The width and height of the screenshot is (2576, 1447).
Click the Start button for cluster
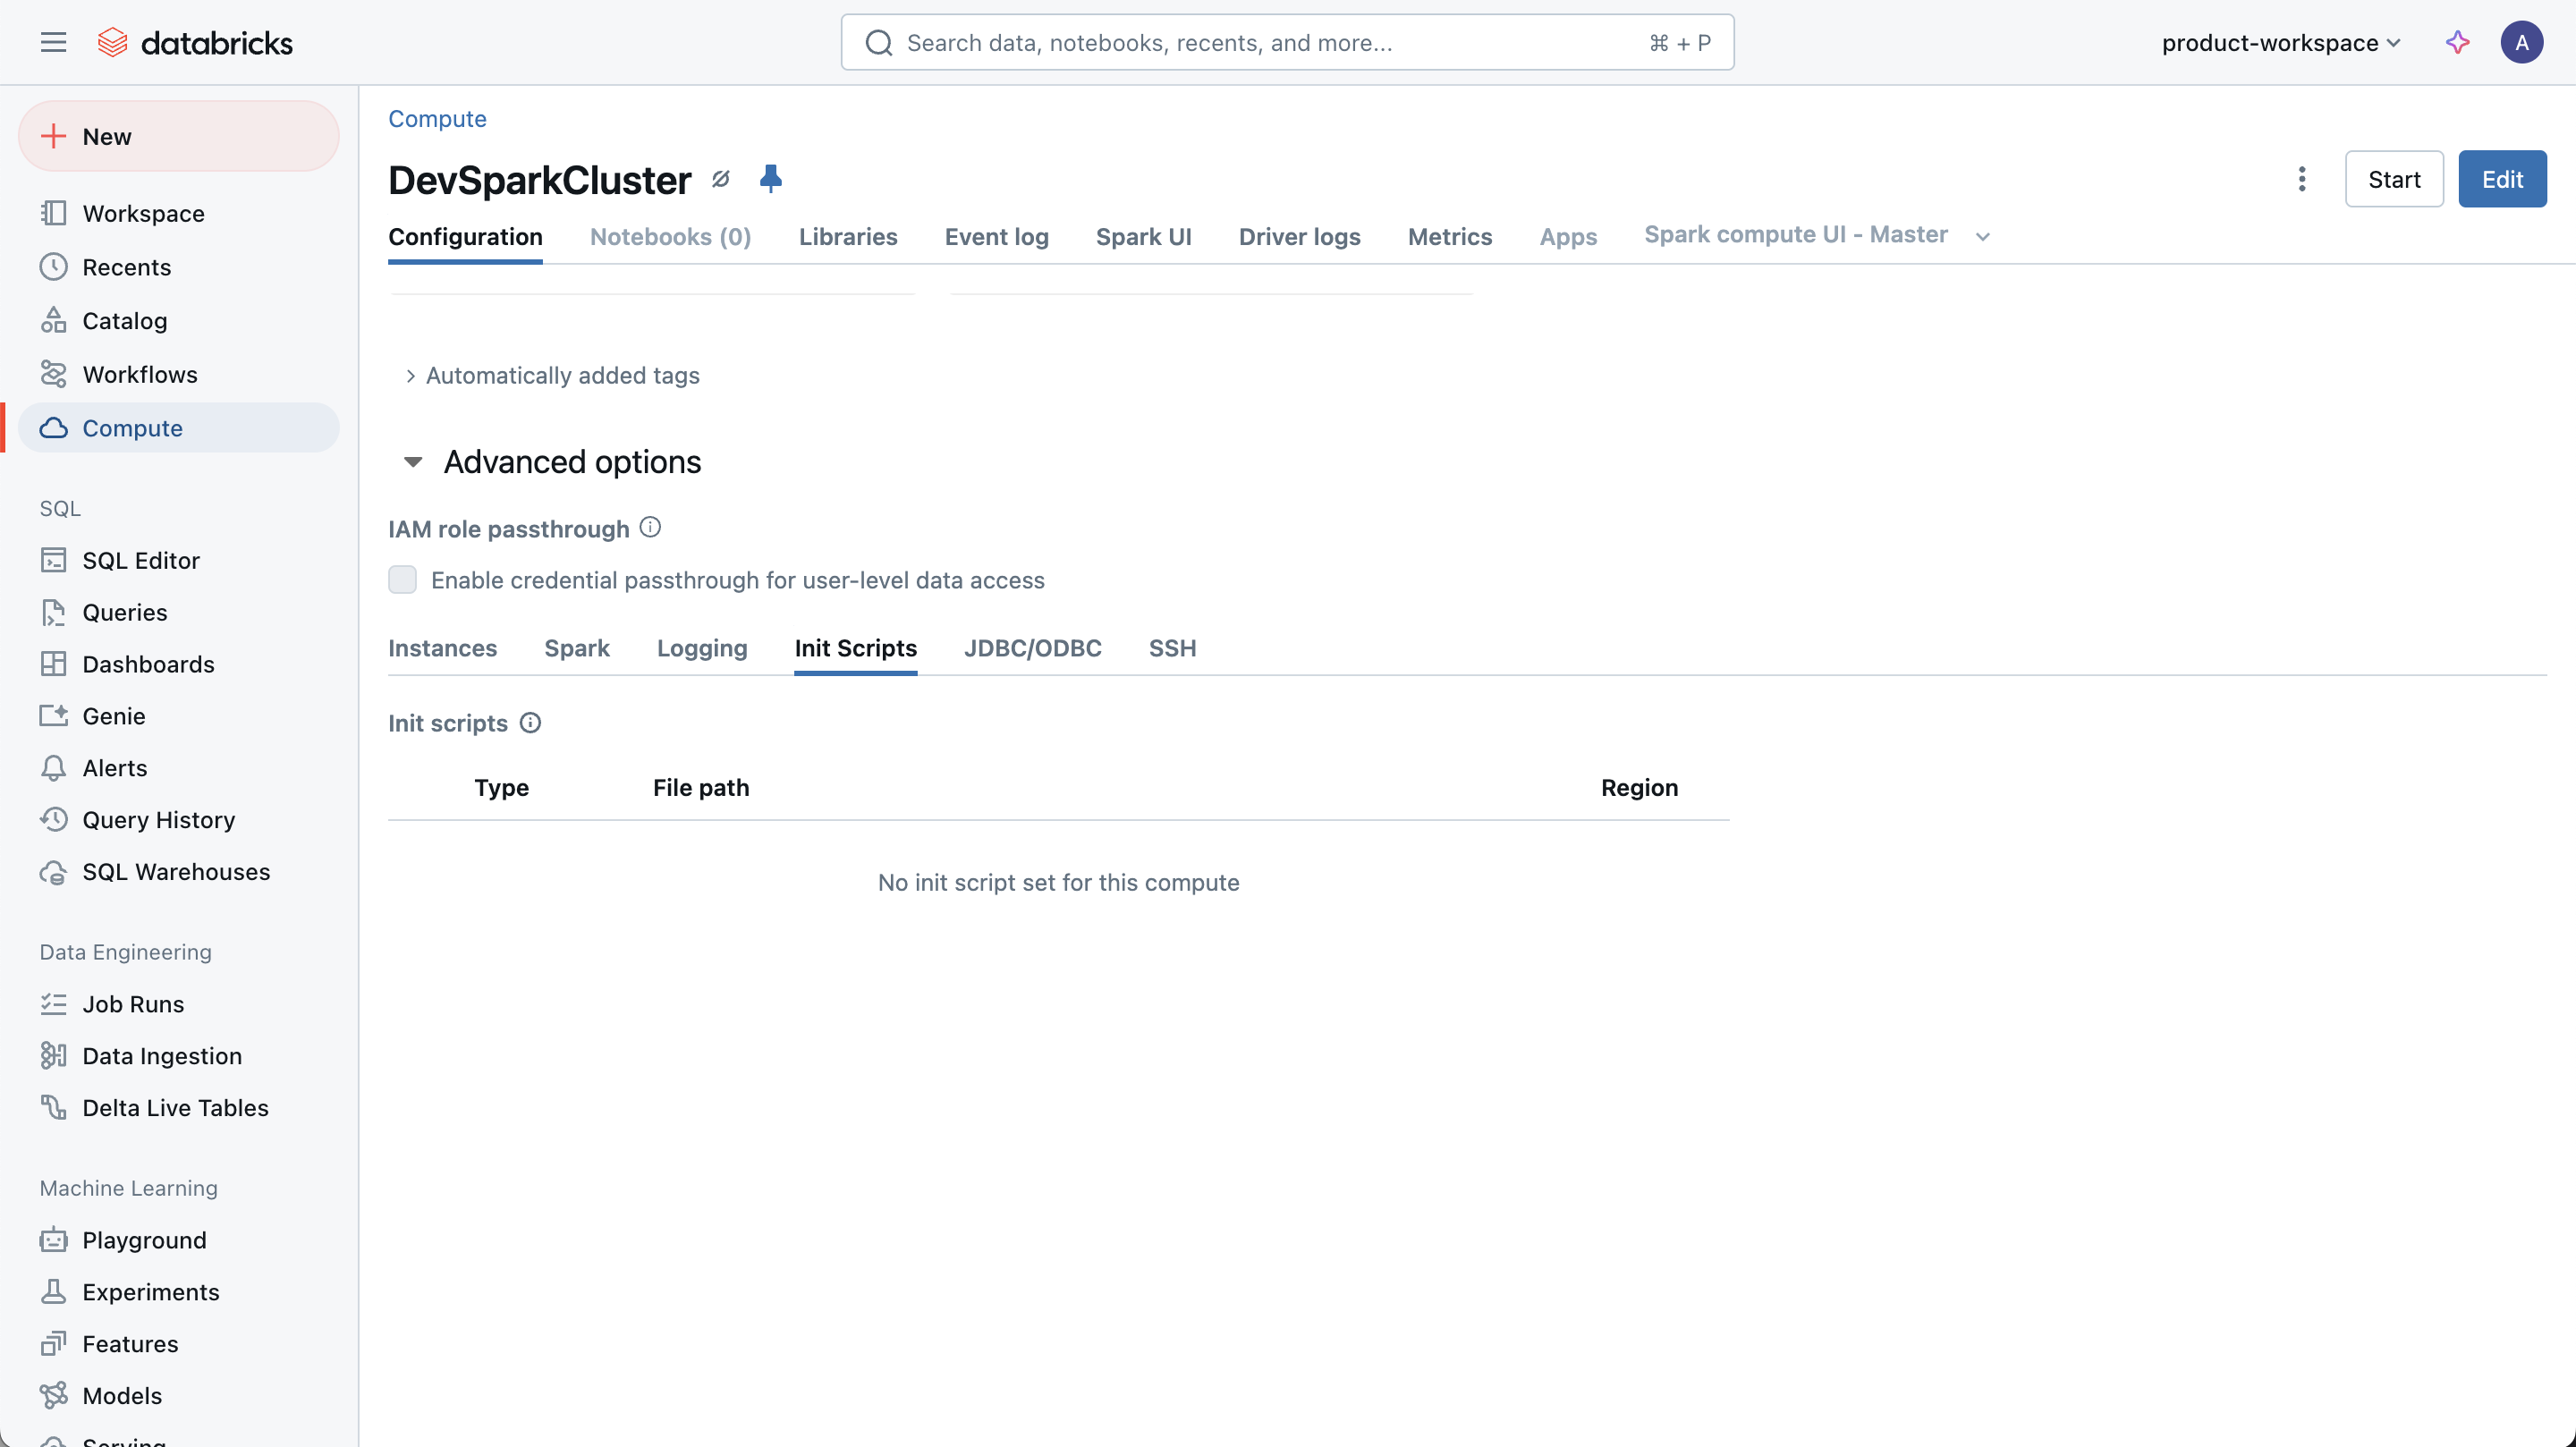(2394, 179)
